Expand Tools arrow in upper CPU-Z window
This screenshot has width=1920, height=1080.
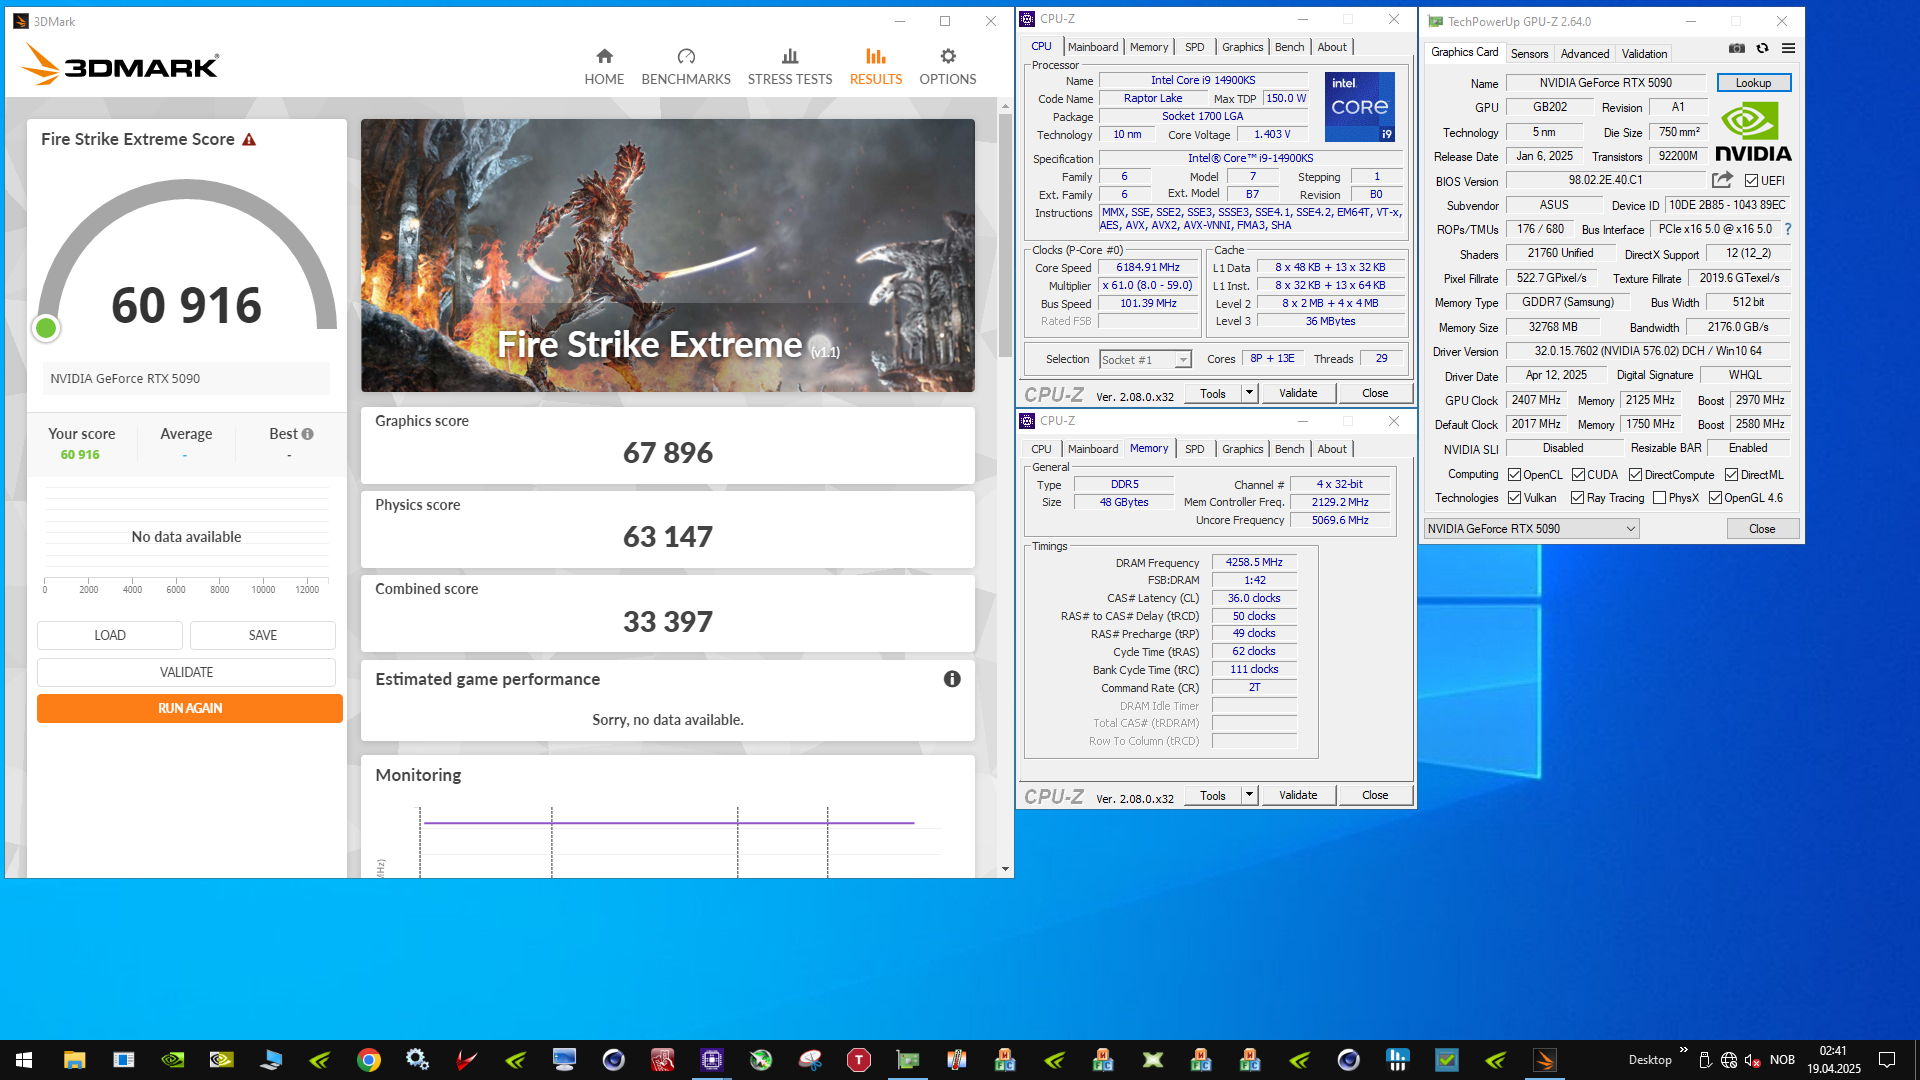coord(1249,393)
